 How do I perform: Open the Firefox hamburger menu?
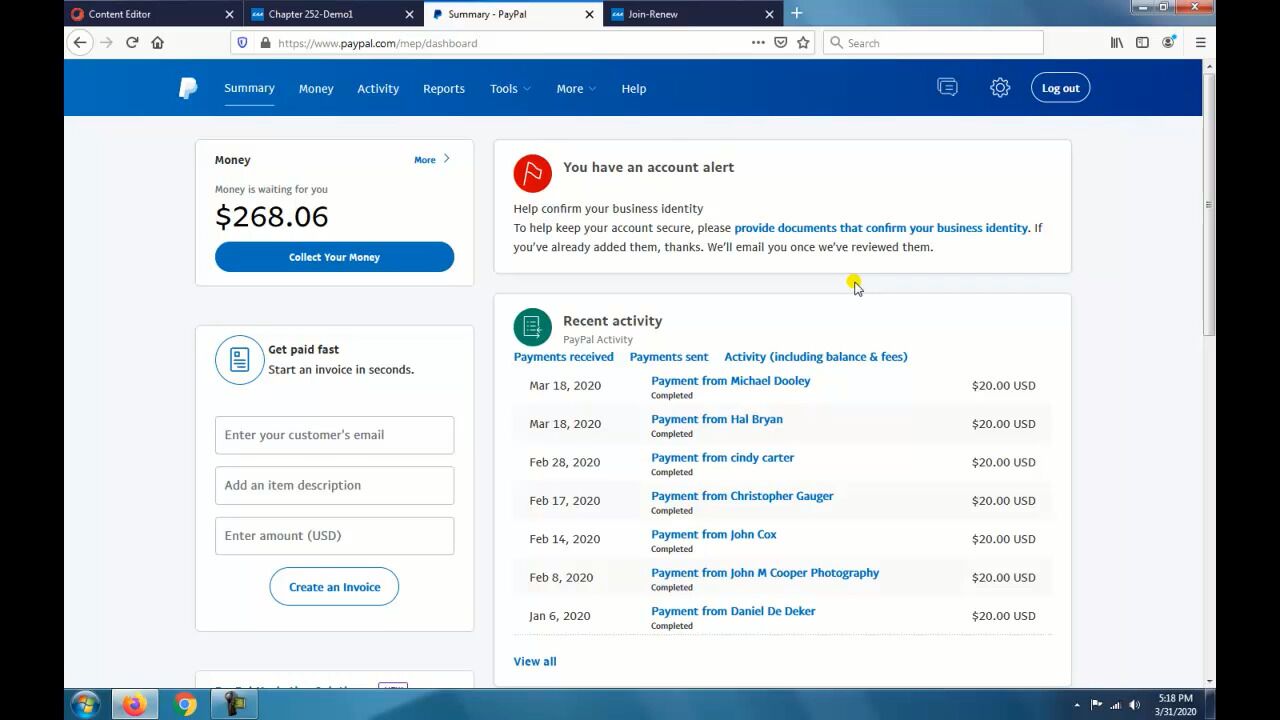(x=1200, y=43)
